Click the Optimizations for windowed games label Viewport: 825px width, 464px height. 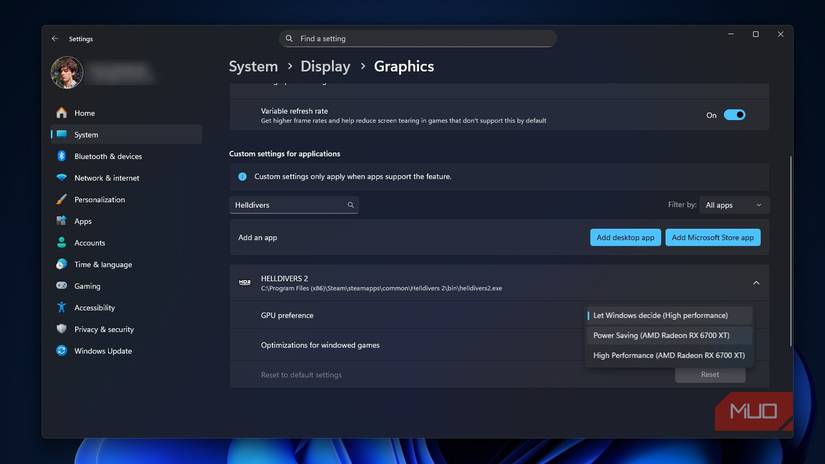320,345
